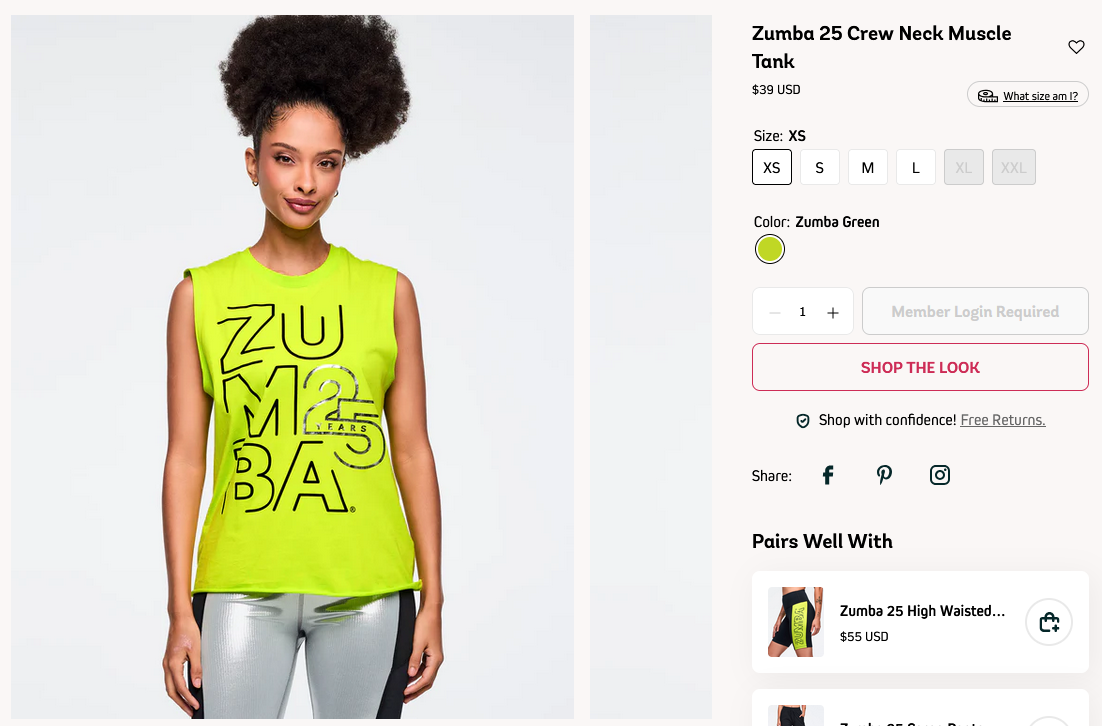Click the quantity input field
Image resolution: width=1102 pixels, height=726 pixels.
[x=803, y=312]
